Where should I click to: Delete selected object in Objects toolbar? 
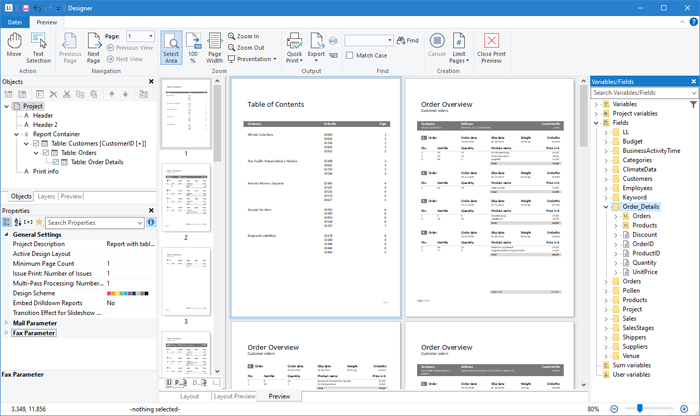(x=53, y=94)
